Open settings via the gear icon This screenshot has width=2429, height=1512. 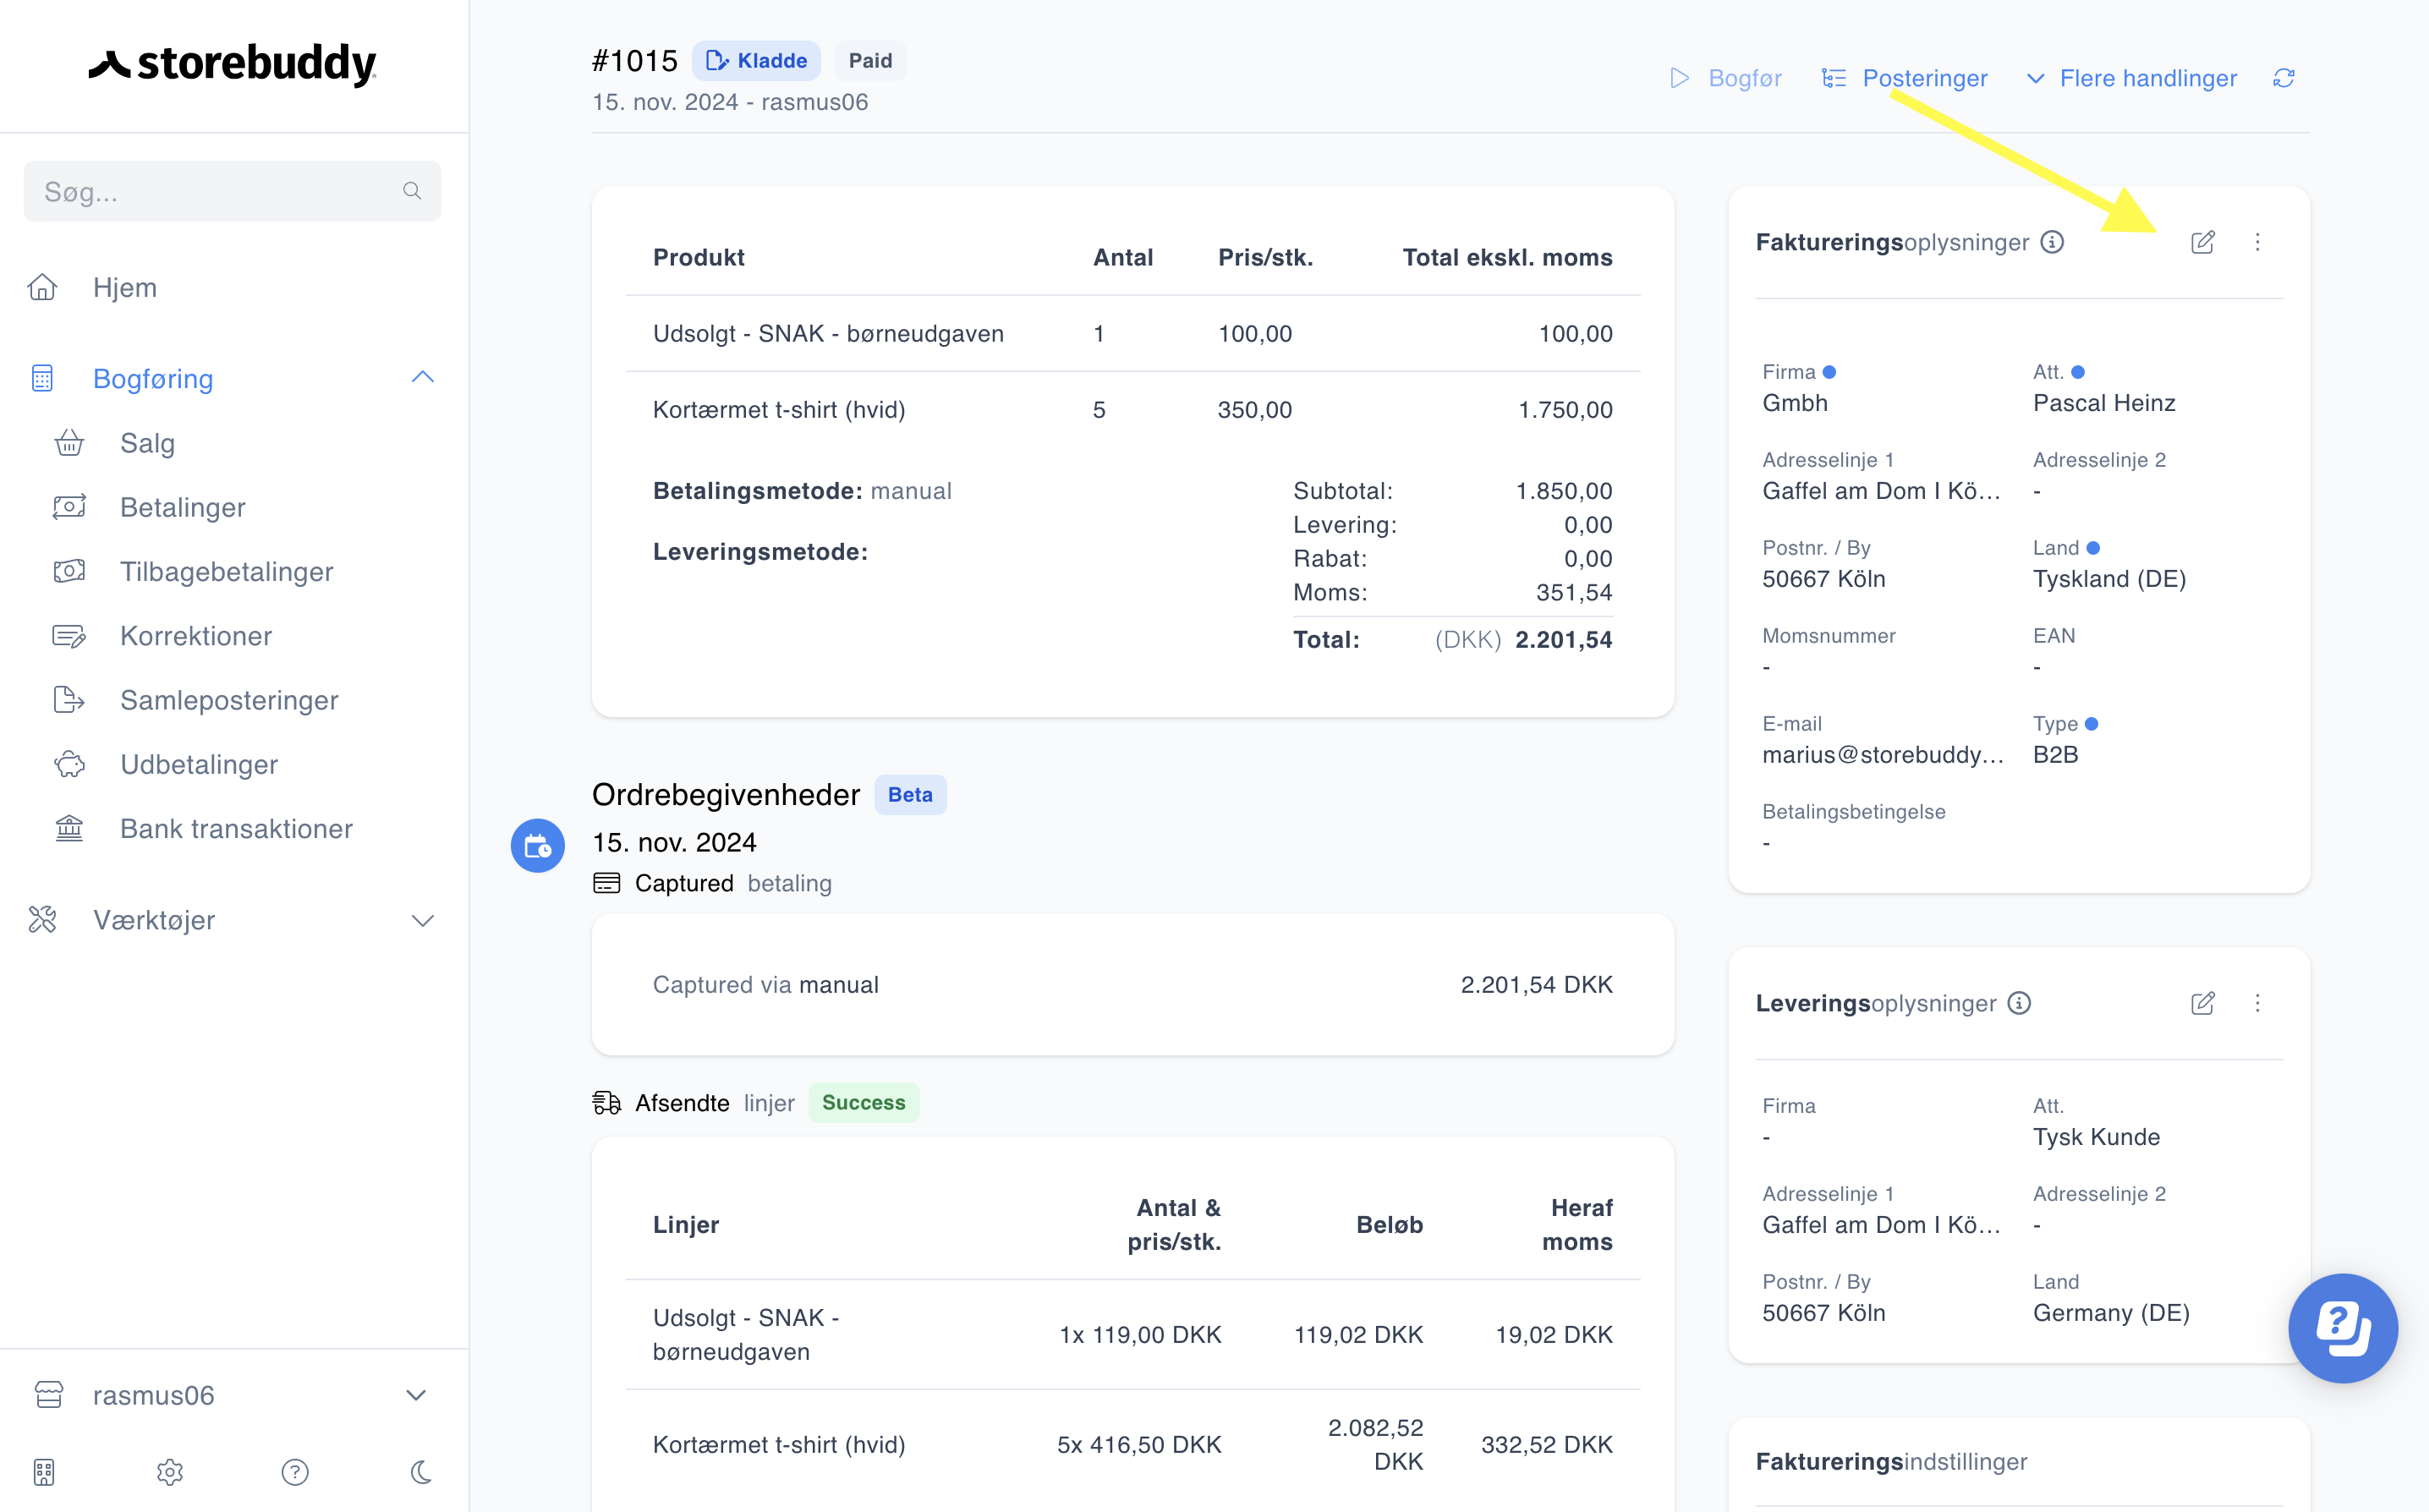[x=170, y=1472]
